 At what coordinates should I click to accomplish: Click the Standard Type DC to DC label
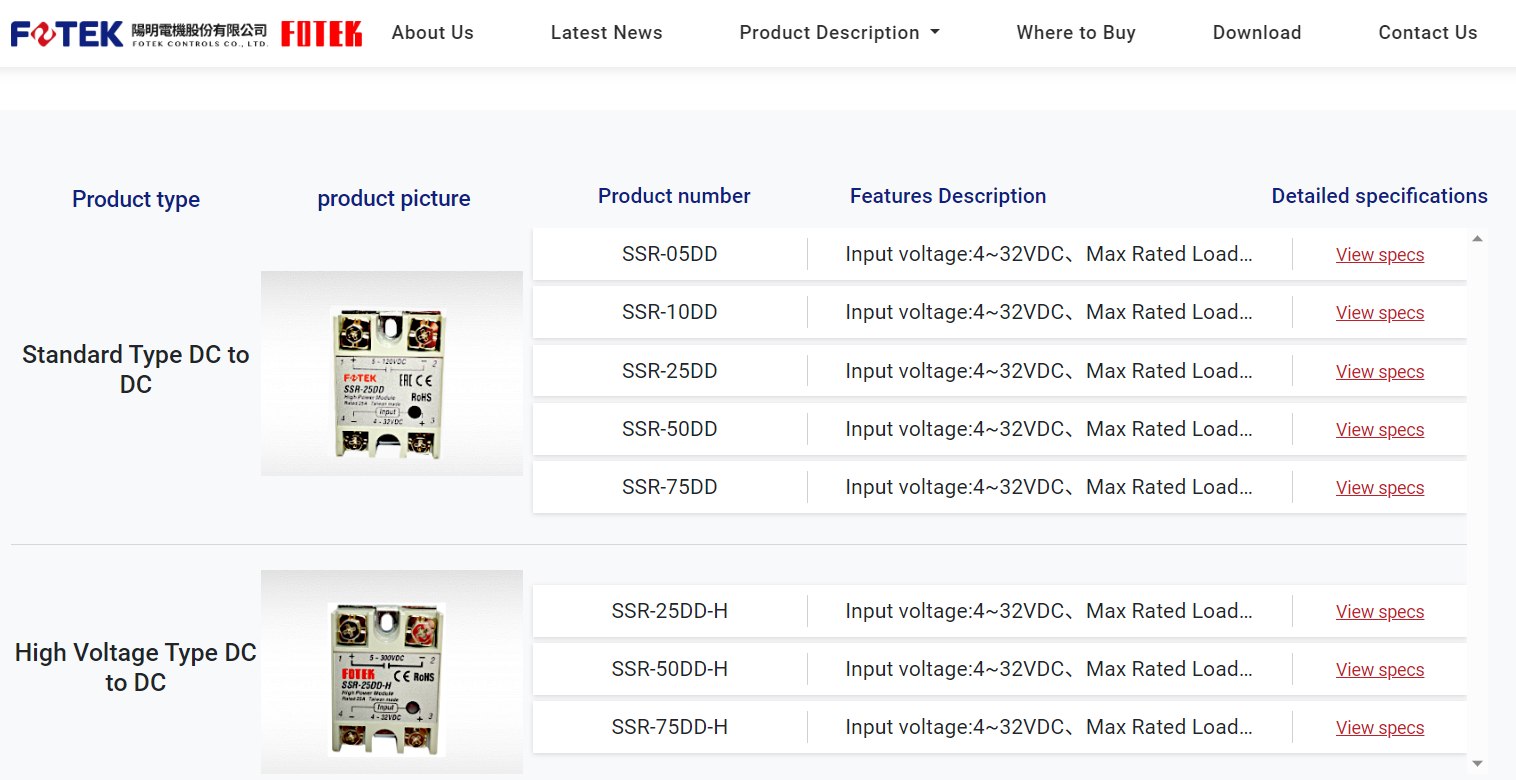pos(136,370)
